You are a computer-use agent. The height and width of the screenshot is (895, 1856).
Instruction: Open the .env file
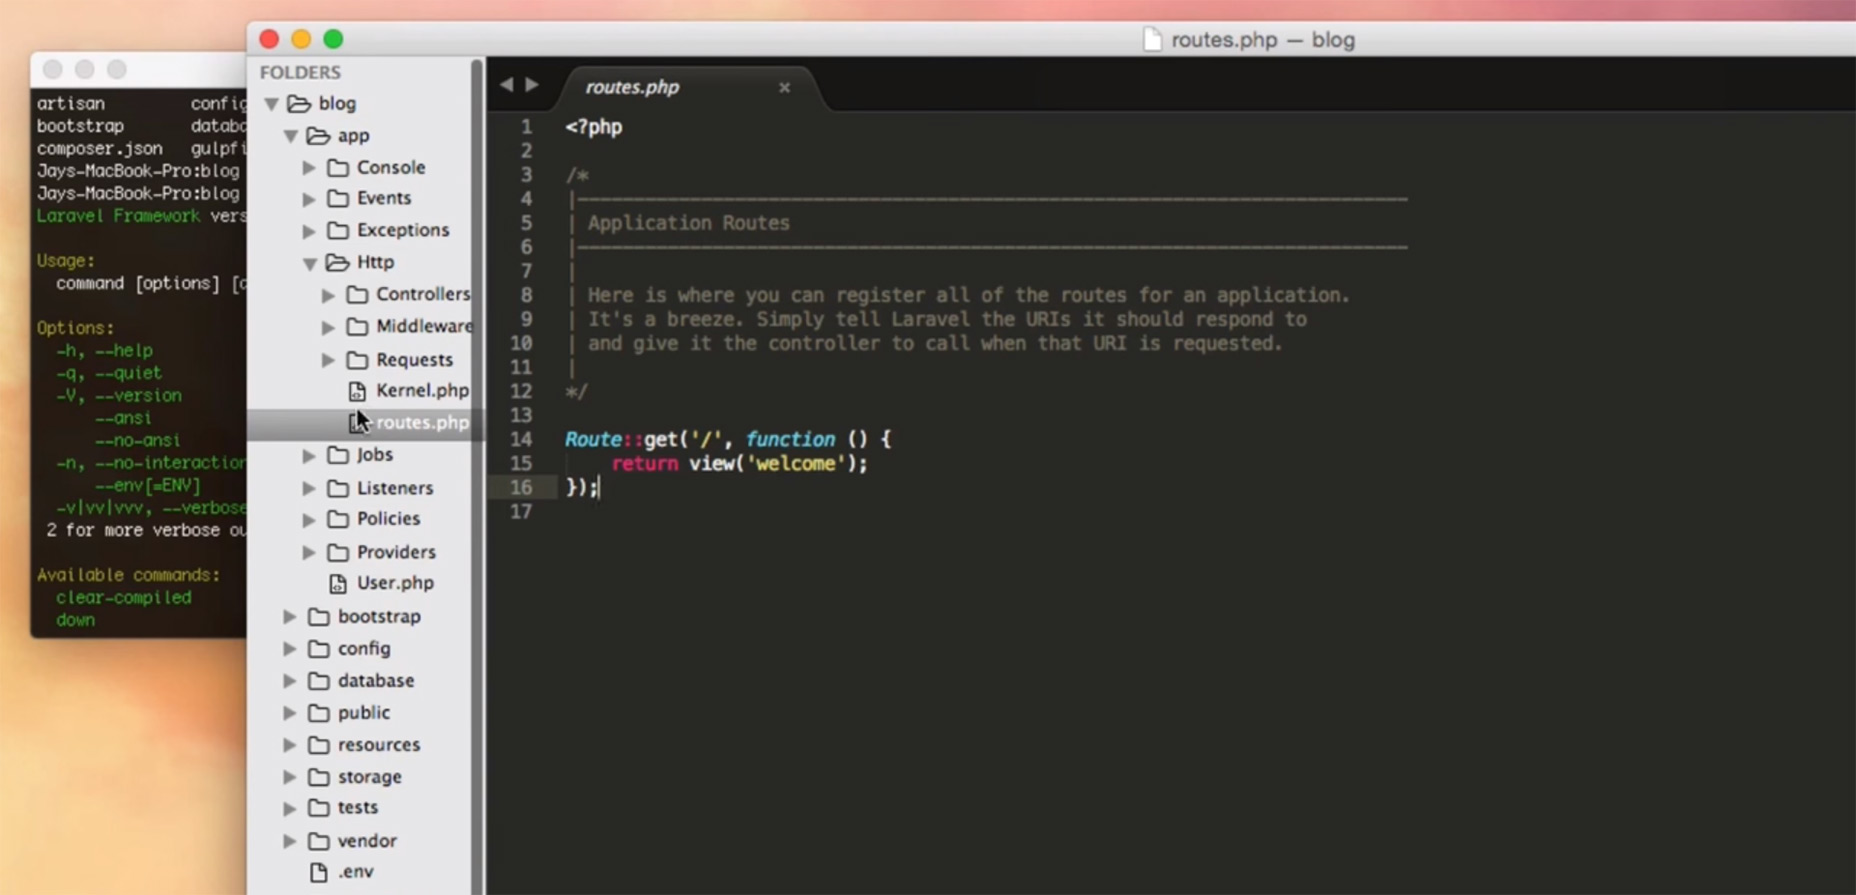[356, 871]
